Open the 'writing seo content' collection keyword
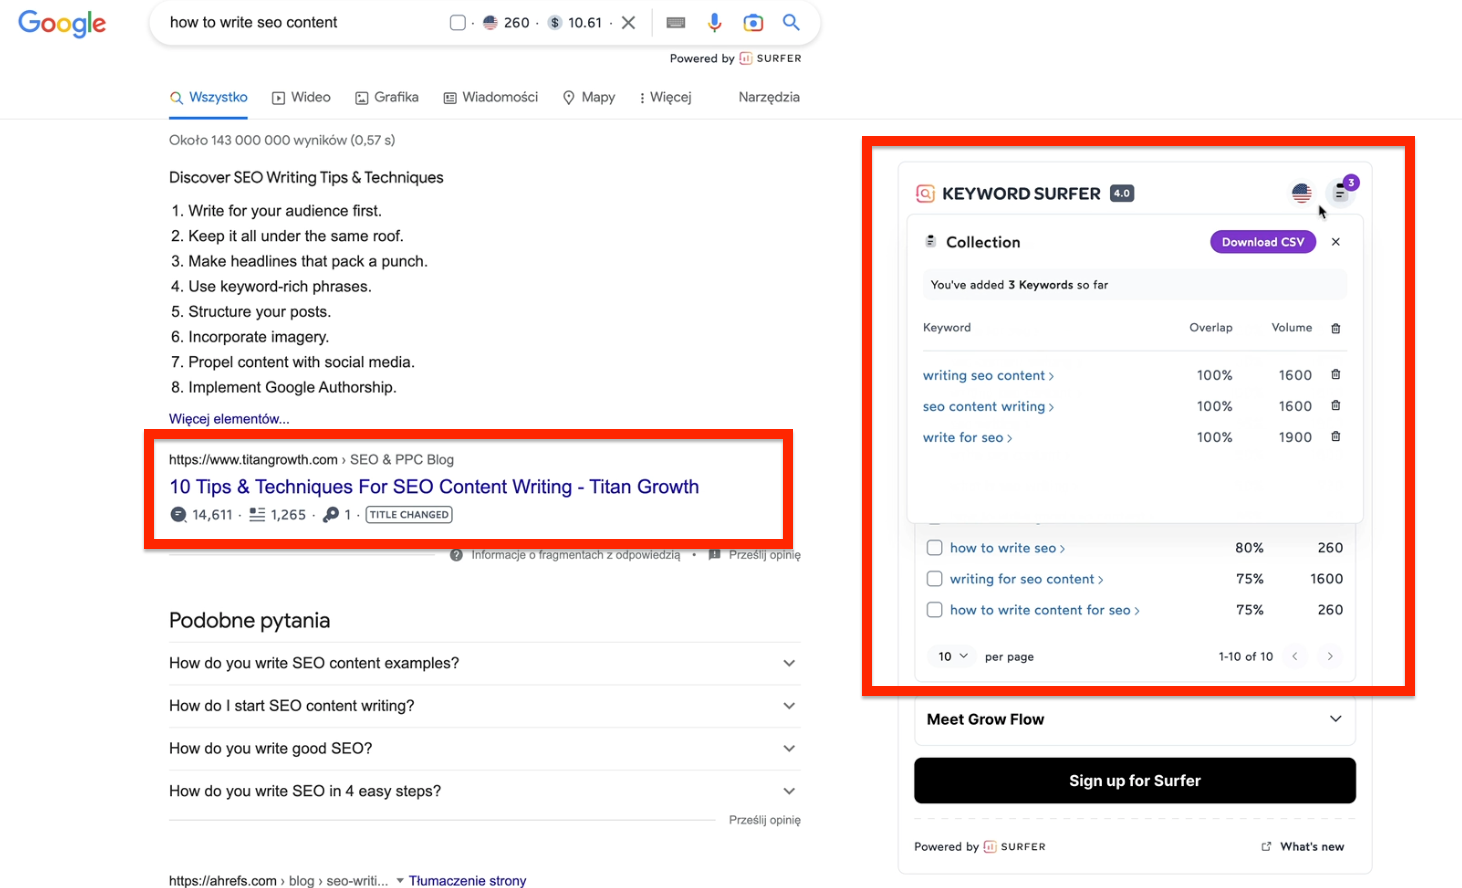The image size is (1462, 888). click(x=988, y=376)
